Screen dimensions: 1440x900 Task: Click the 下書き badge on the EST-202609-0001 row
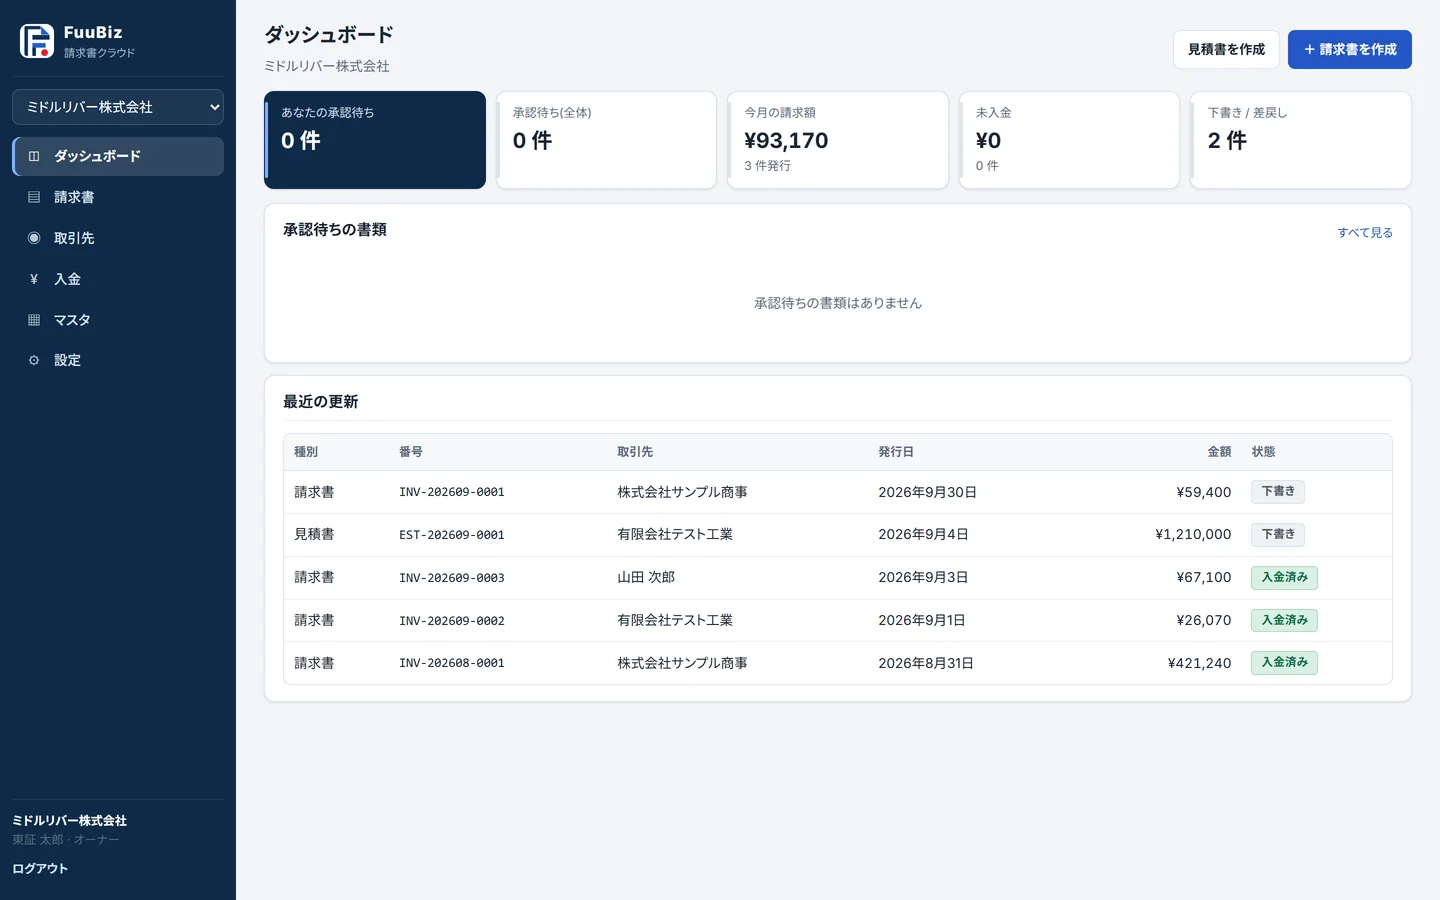point(1278,534)
